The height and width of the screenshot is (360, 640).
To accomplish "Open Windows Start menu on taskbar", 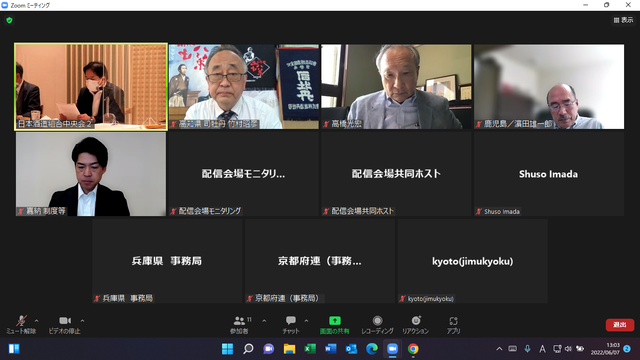I will tap(227, 349).
